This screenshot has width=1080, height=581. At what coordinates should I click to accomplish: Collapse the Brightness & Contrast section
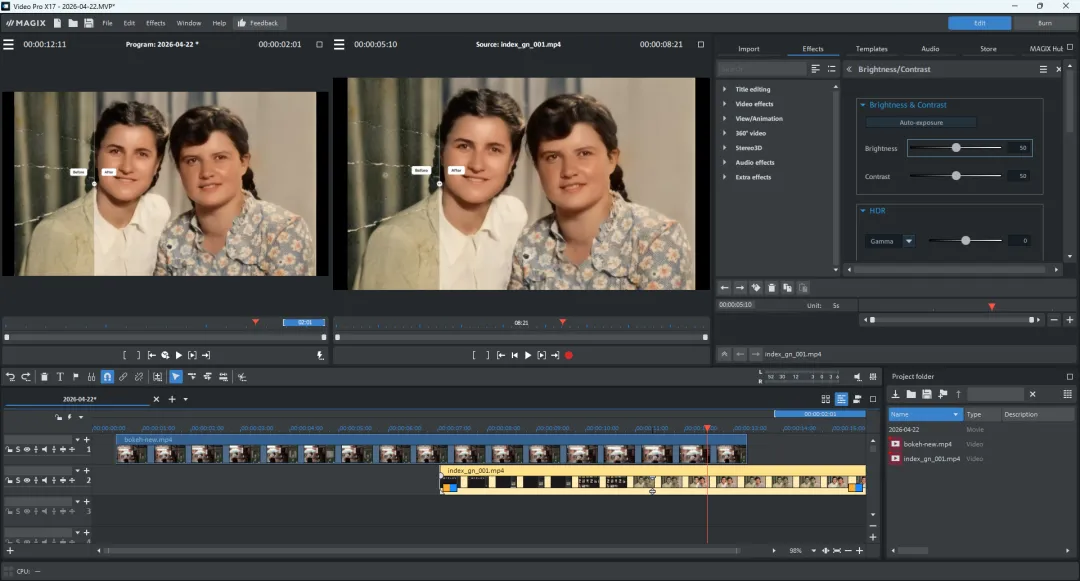863,105
